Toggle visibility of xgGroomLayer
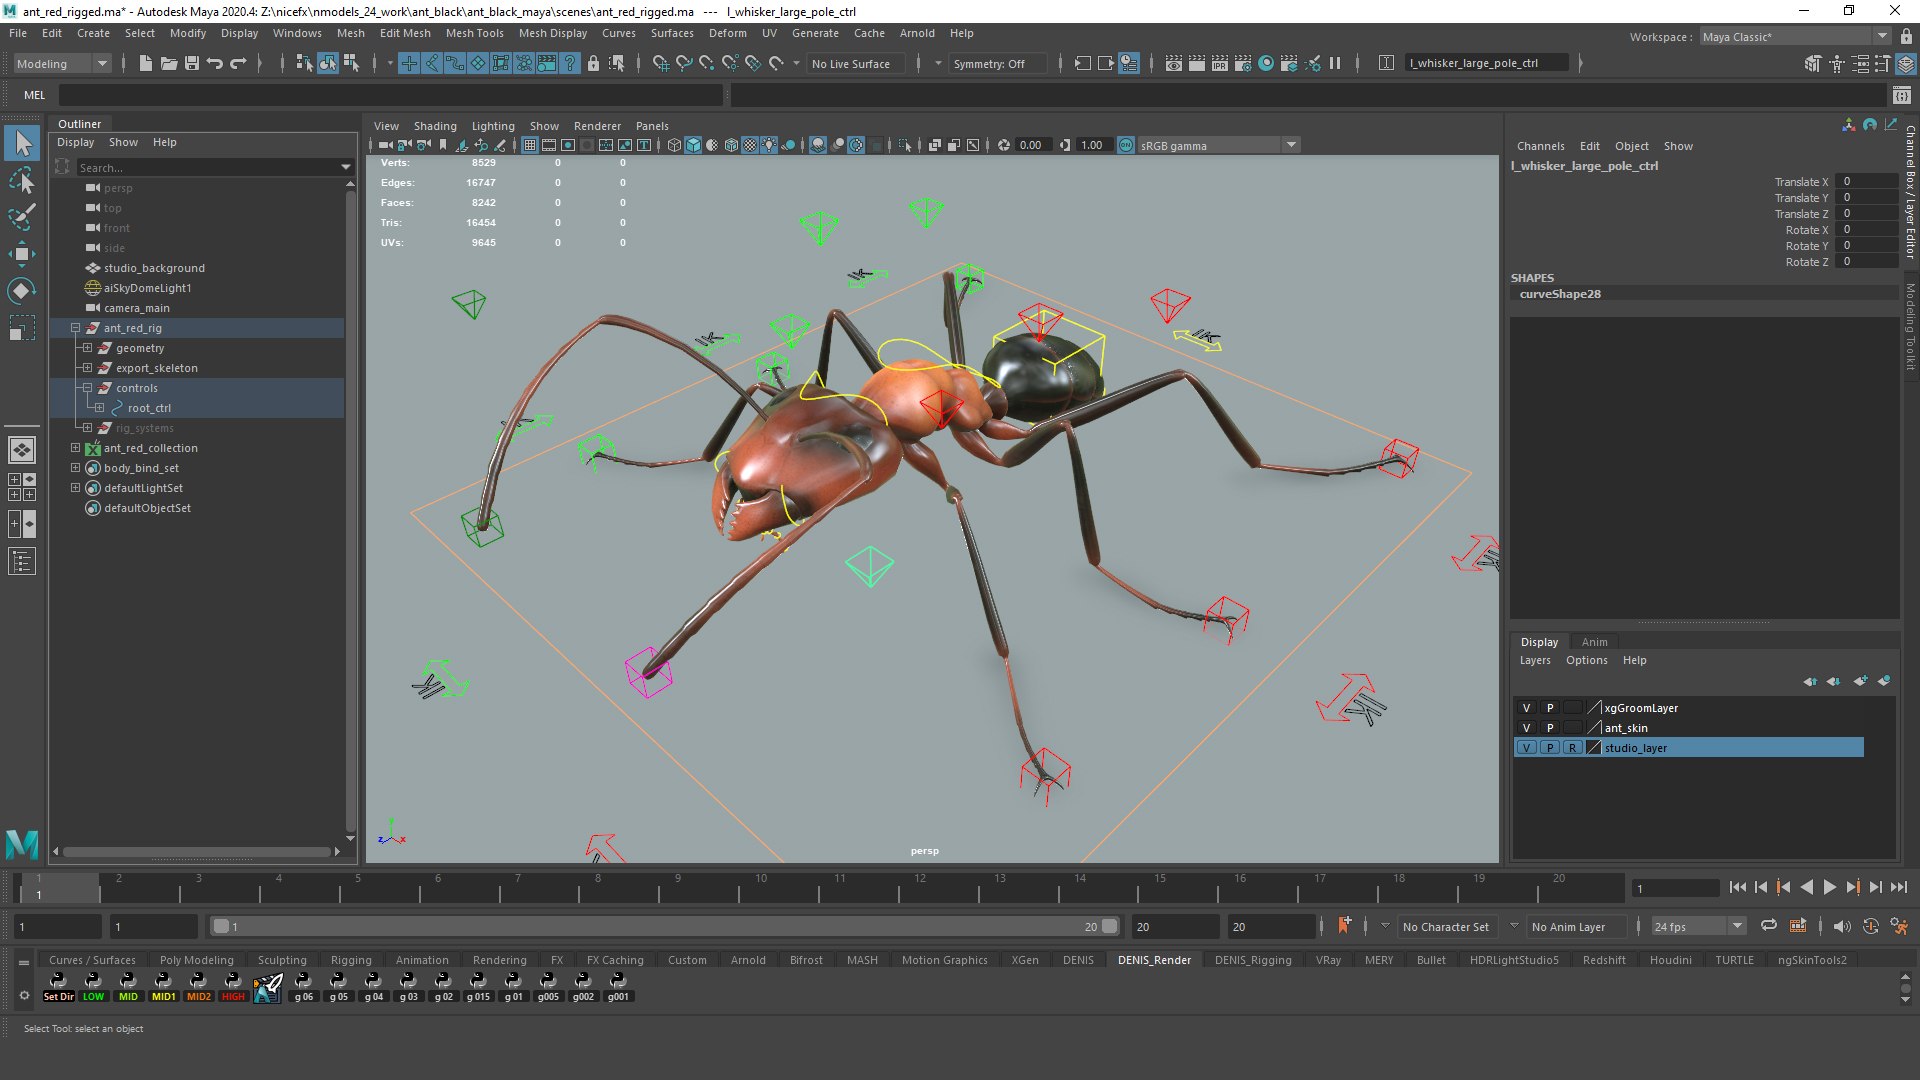Image resolution: width=1920 pixels, height=1080 pixels. 1526,708
